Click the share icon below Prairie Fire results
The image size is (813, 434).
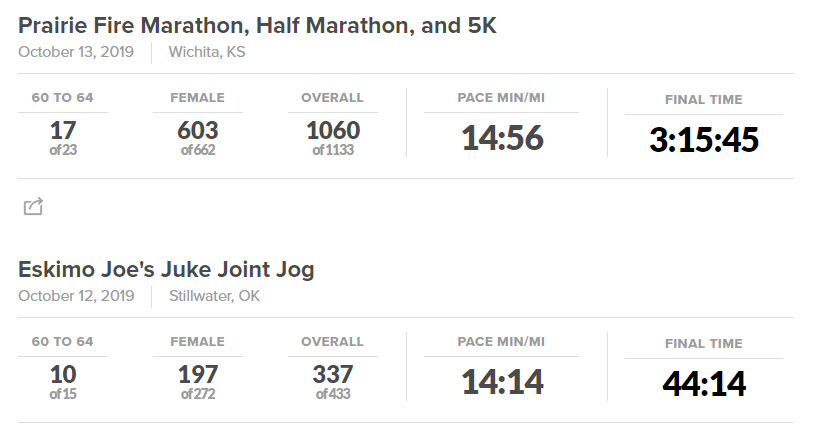pos(33,207)
